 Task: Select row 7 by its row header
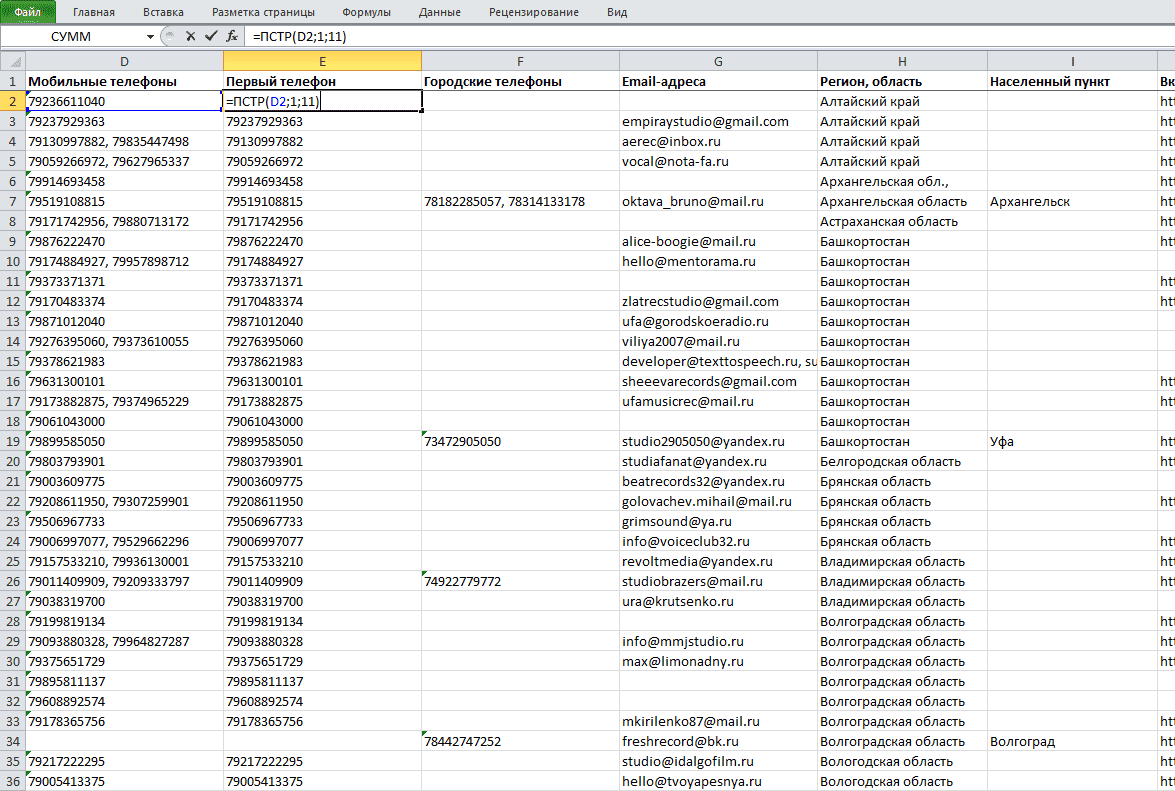13,201
